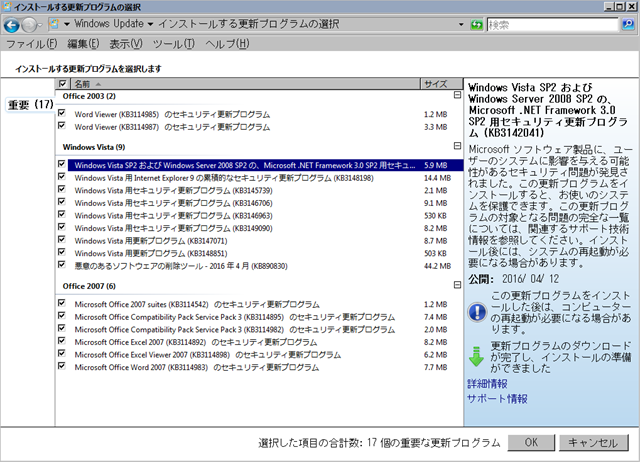Open the ファイル(F) menu

[x=31, y=44]
